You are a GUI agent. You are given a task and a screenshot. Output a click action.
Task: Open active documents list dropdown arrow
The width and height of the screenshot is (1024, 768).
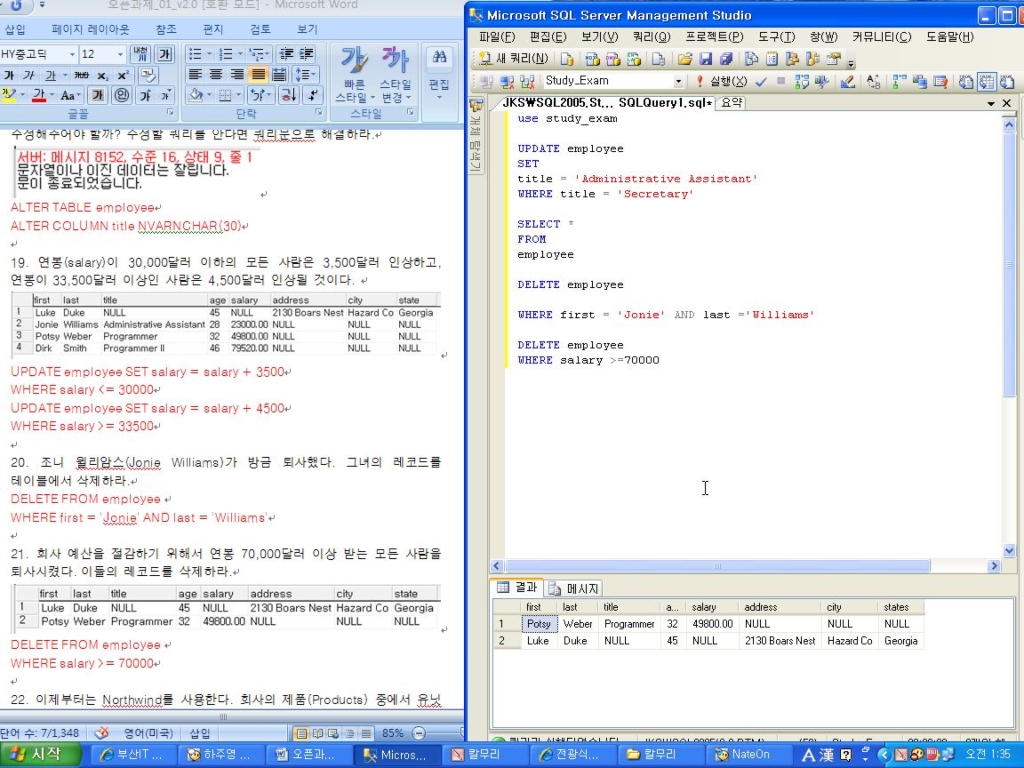(991, 103)
